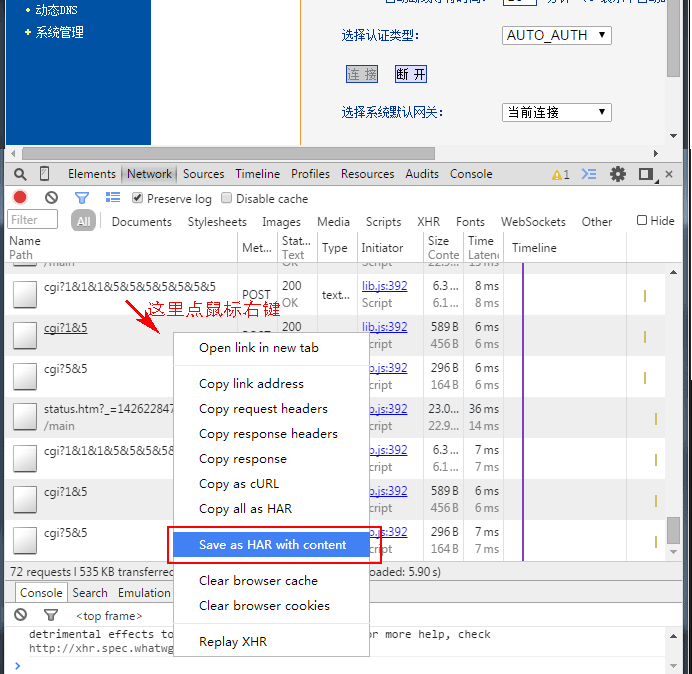692x674 pixels.
Task: Click the DevTools inspect element magnifier icon
Action: (20, 174)
